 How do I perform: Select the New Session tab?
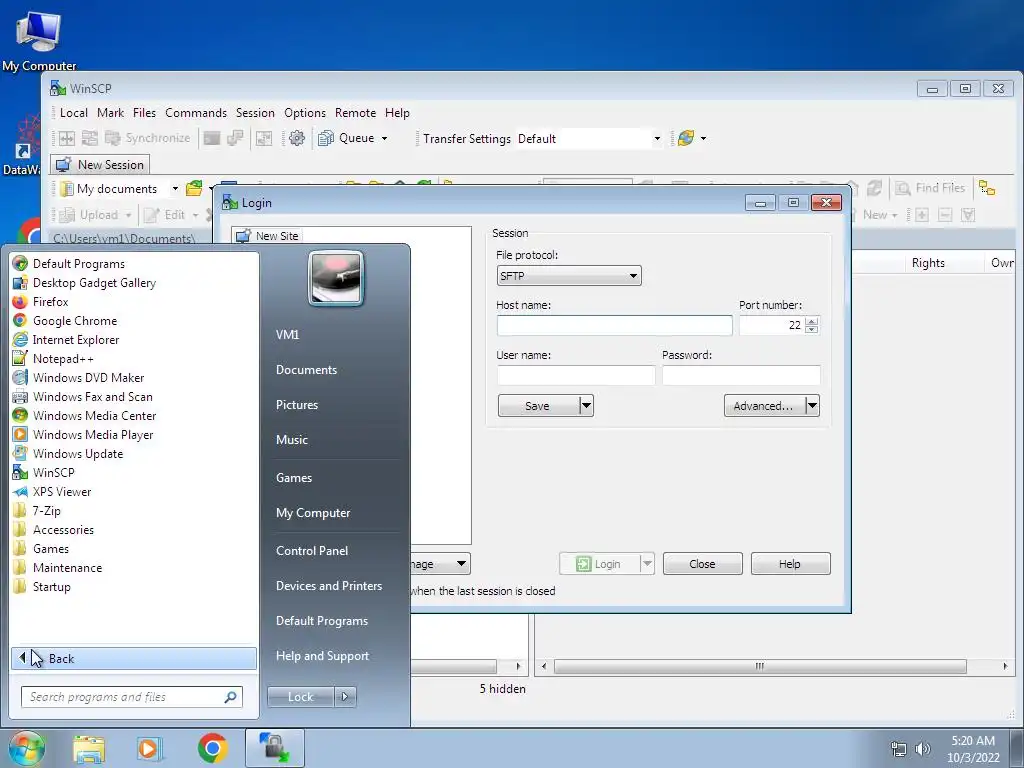[x=101, y=165]
